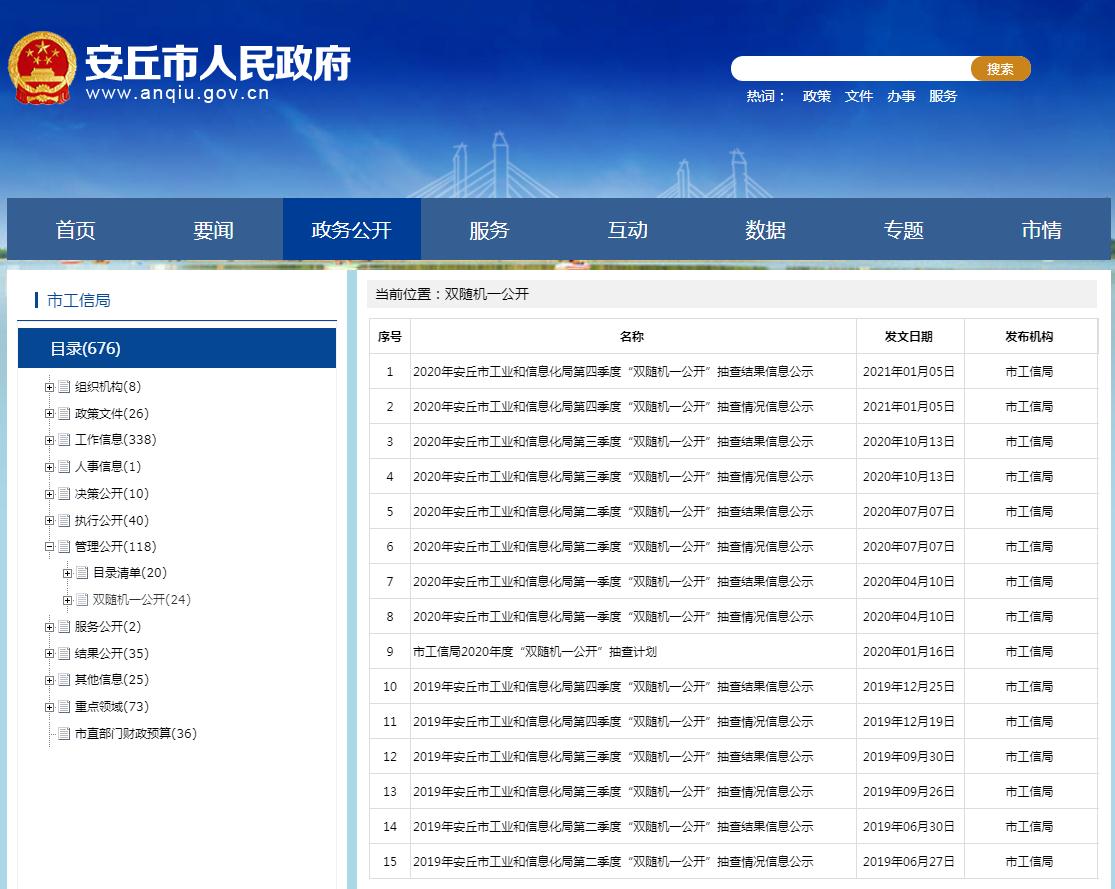Image resolution: width=1115 pixels, height=889 pixels.
Task: Click the 发文日期 column header
Action: [909, 336]
